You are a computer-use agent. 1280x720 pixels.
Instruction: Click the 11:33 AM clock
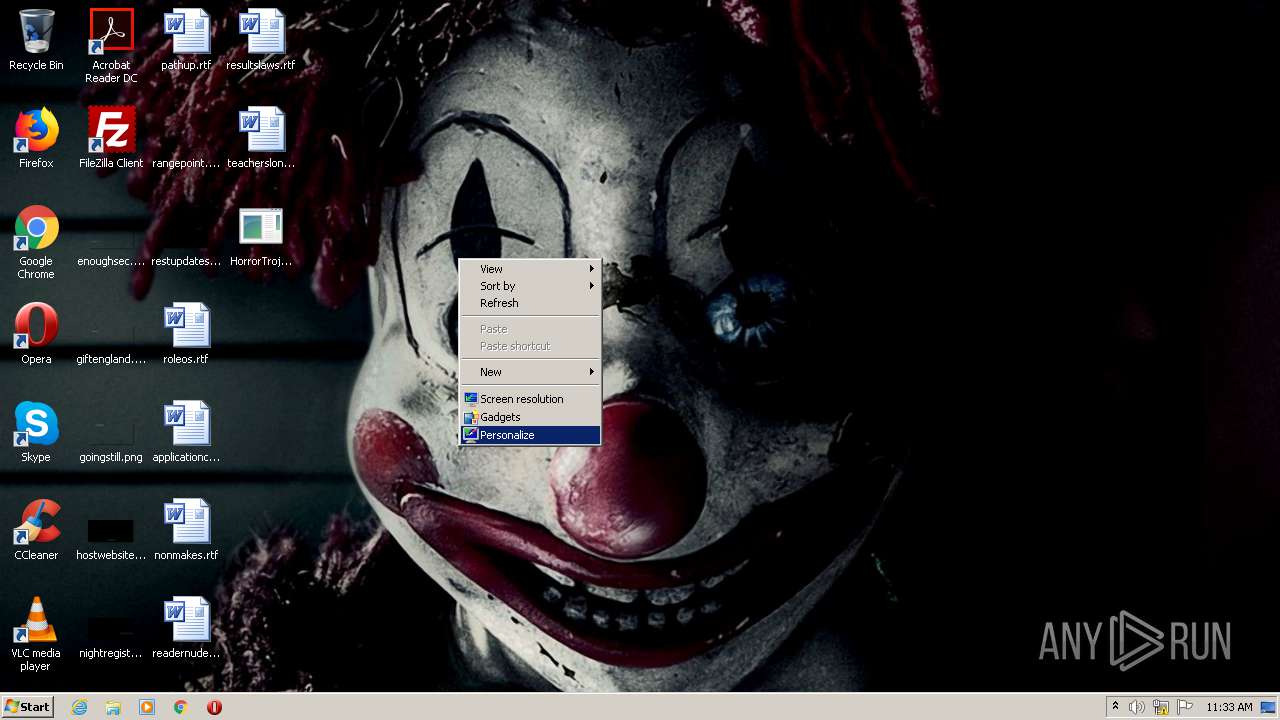click(x=1229, y=707)
